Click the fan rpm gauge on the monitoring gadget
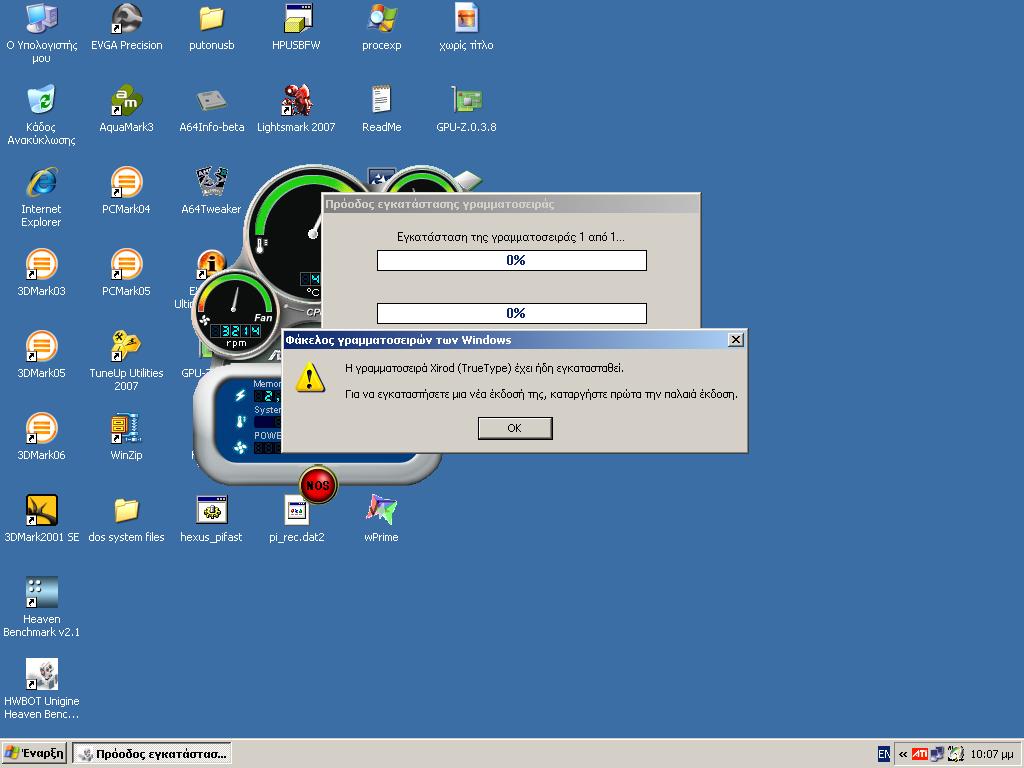Image resolution: width=1024 pixels, height=768 pixels. coord(235,315)
